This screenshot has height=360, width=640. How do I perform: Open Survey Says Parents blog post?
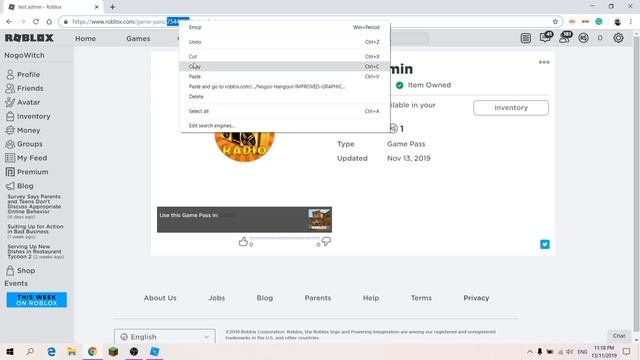tap(35, 207)
